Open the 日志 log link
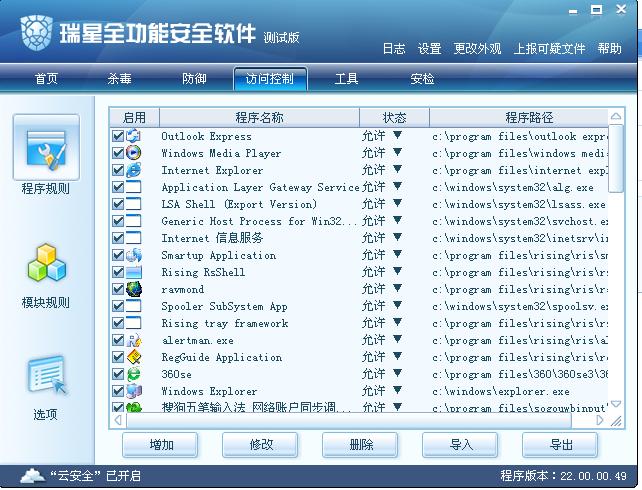 pyautogui.click(x=394, y=49)
